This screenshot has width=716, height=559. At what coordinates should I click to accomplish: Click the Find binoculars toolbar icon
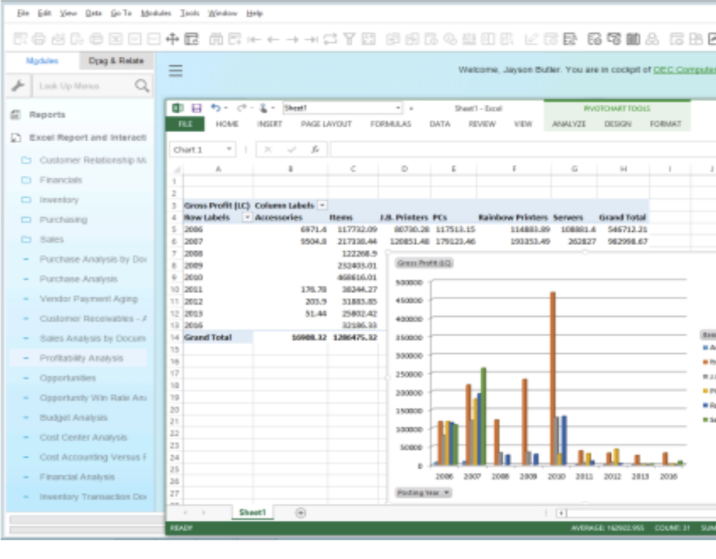pyautogui.click(x=216, y=39)
